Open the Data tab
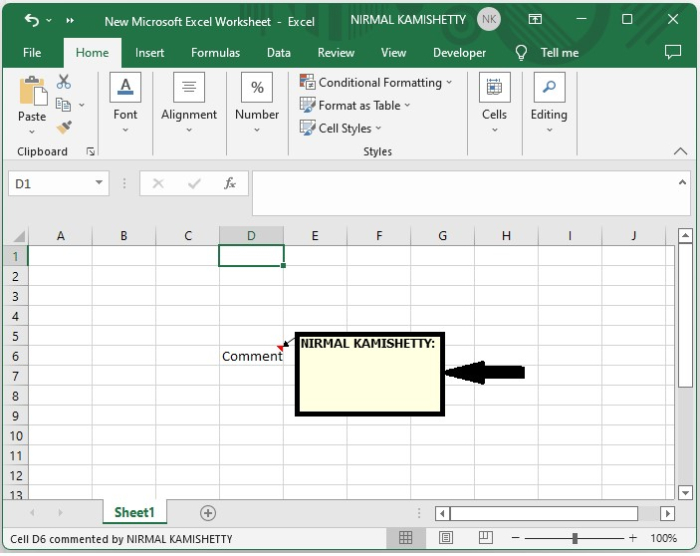The width and height of the screenshot is (700, 556). pyautogui.click(x=279, y=53)
